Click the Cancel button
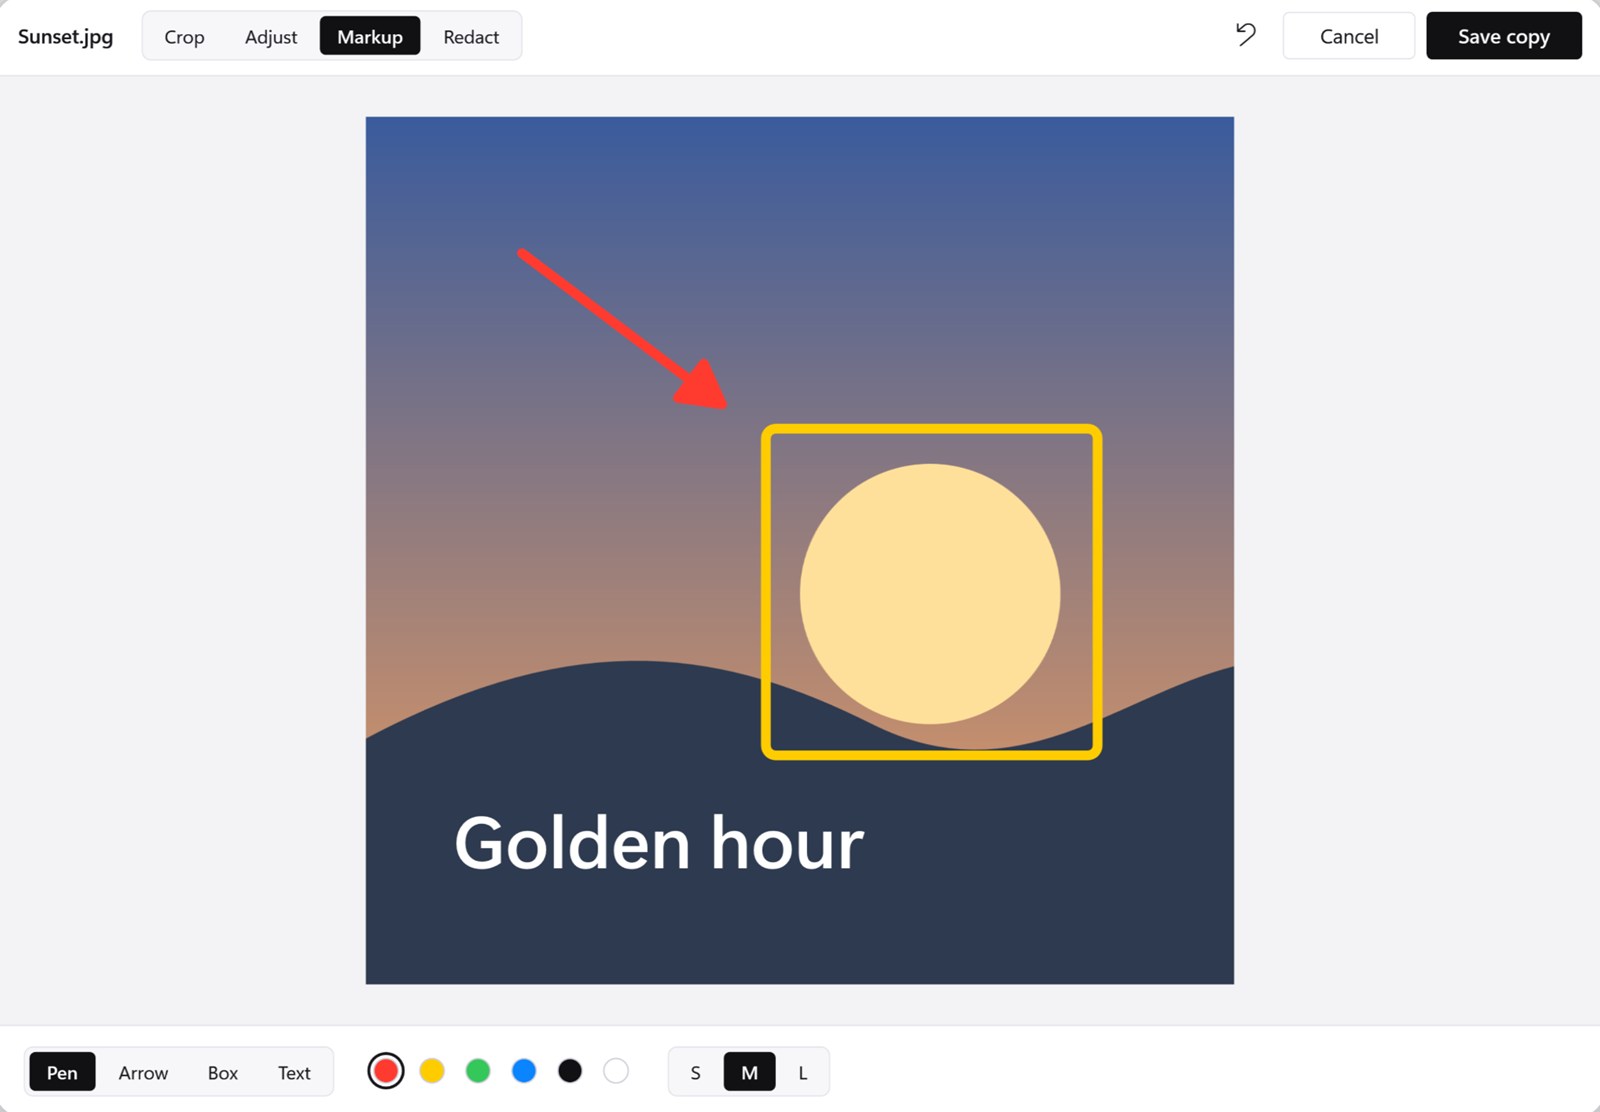 click(1349, 36)
